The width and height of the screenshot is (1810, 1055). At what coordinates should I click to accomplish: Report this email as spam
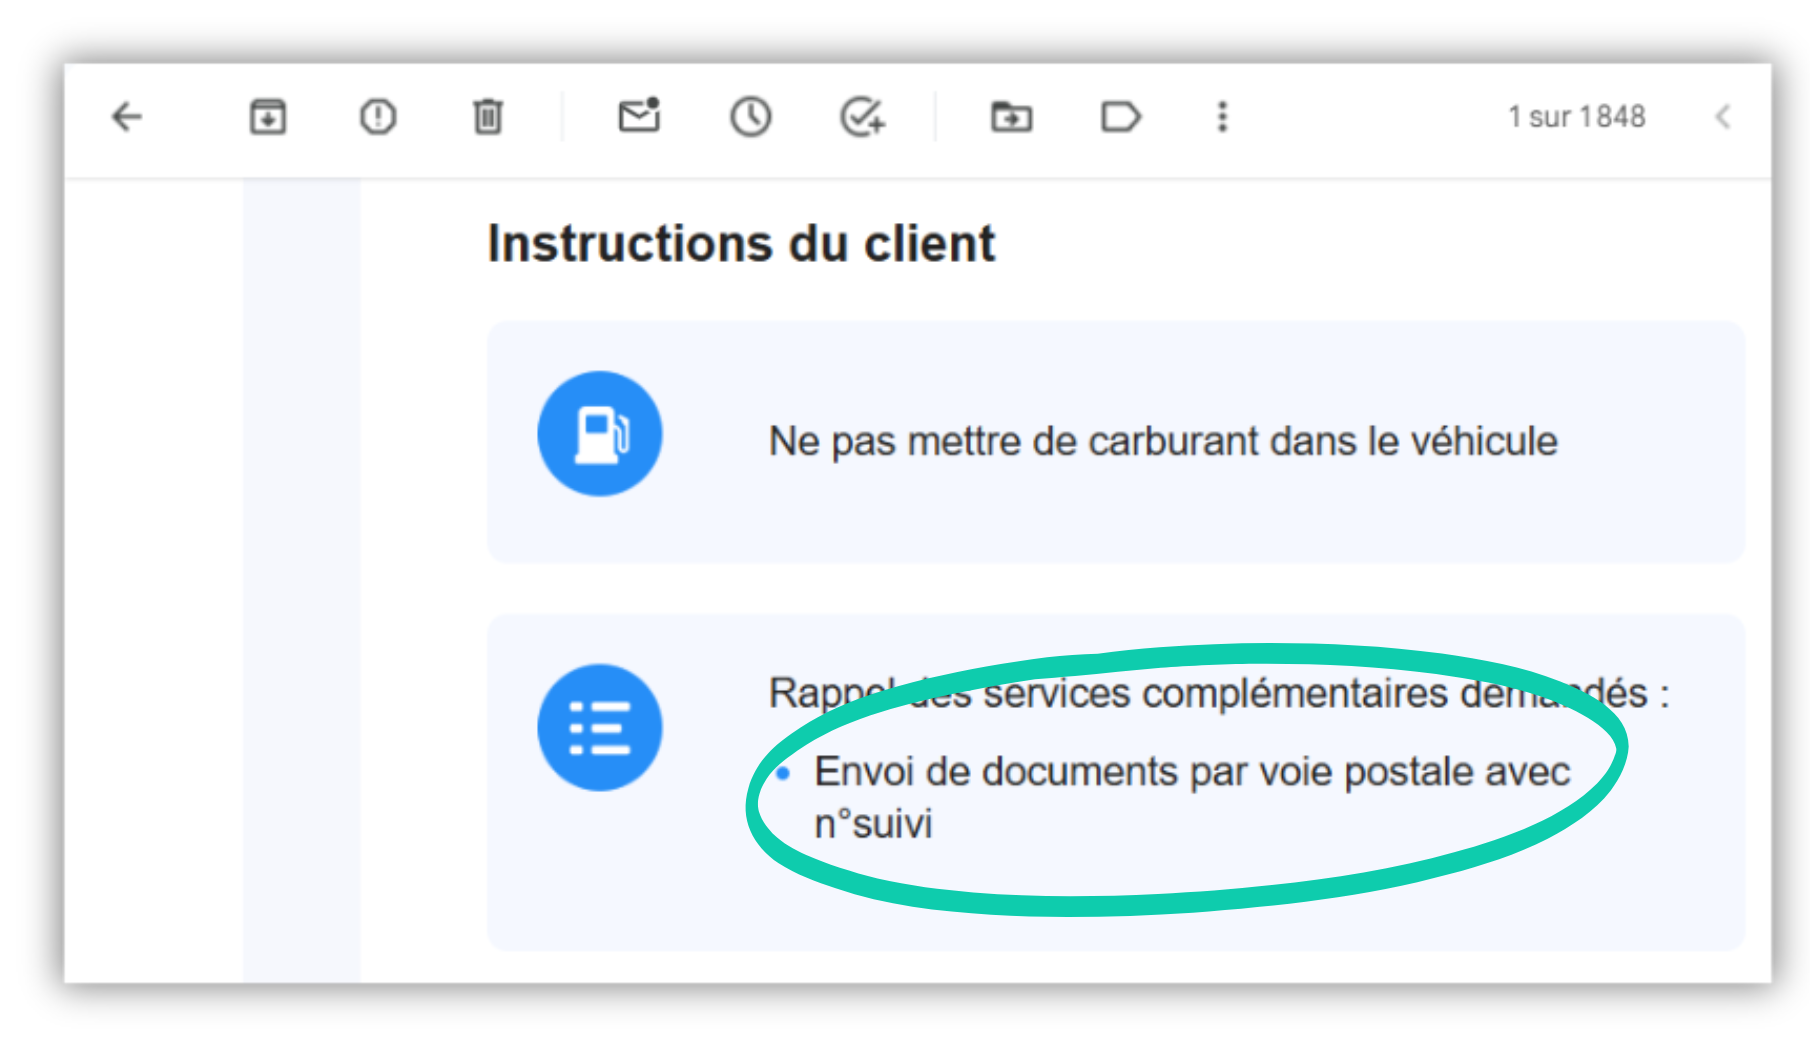[x=377, y=117]
